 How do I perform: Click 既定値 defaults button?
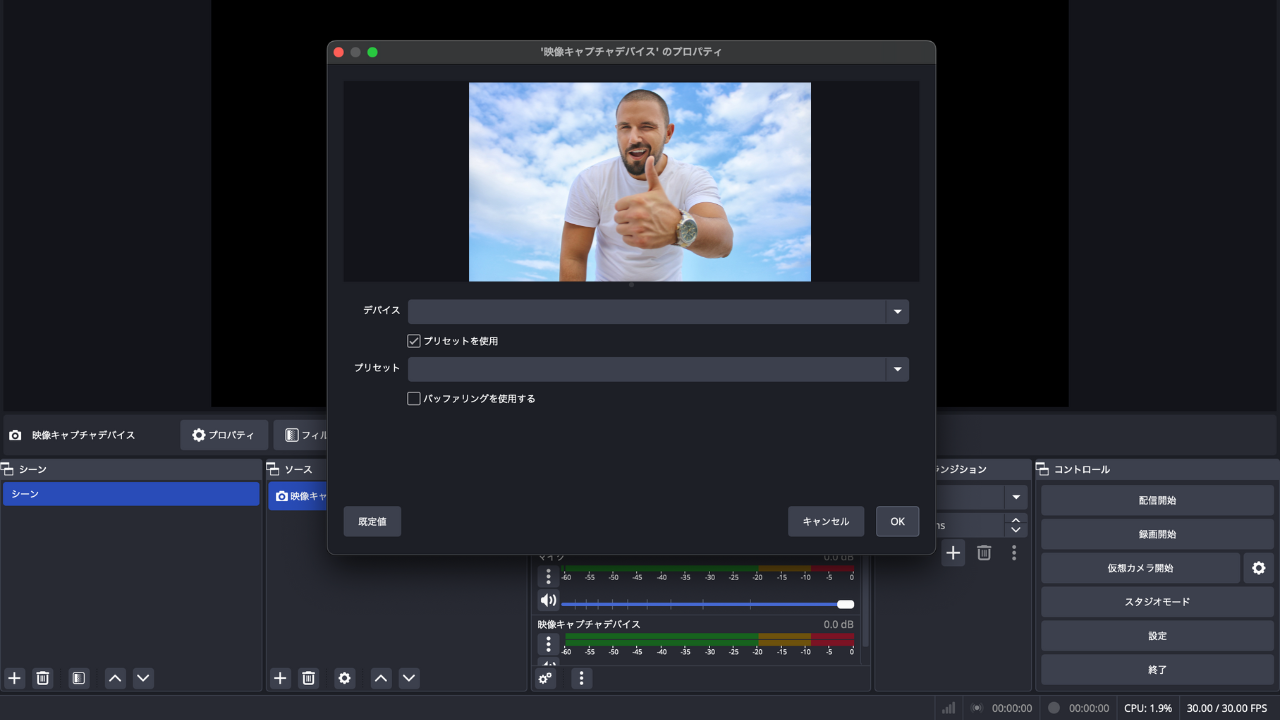372,521
